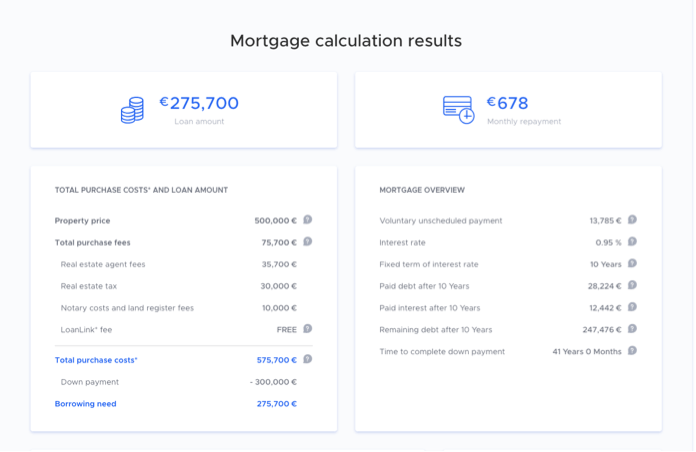Click info icon for Time to complete down payment
This screenshot has height=452, width=696.
click(632, 351)
